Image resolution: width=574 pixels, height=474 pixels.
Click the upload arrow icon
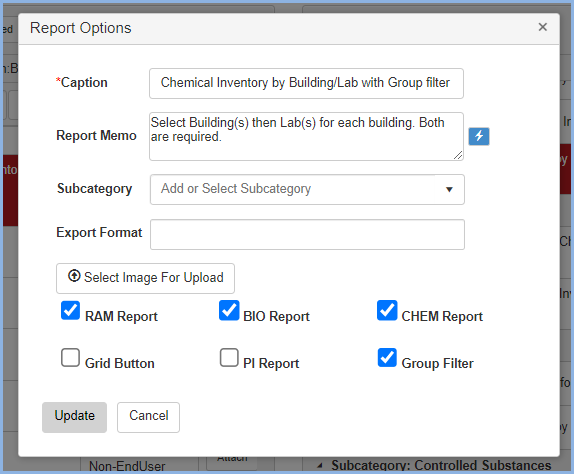tap(74, 276)
